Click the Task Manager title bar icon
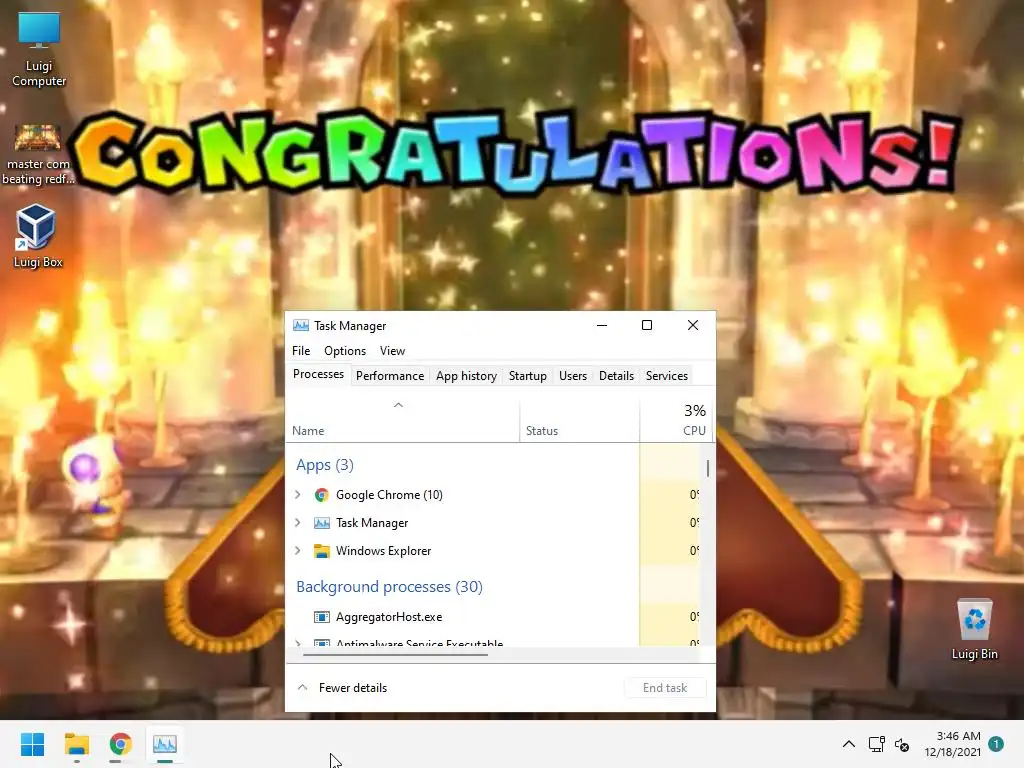This screenshot has width=1024, height=768. point(300,325)
